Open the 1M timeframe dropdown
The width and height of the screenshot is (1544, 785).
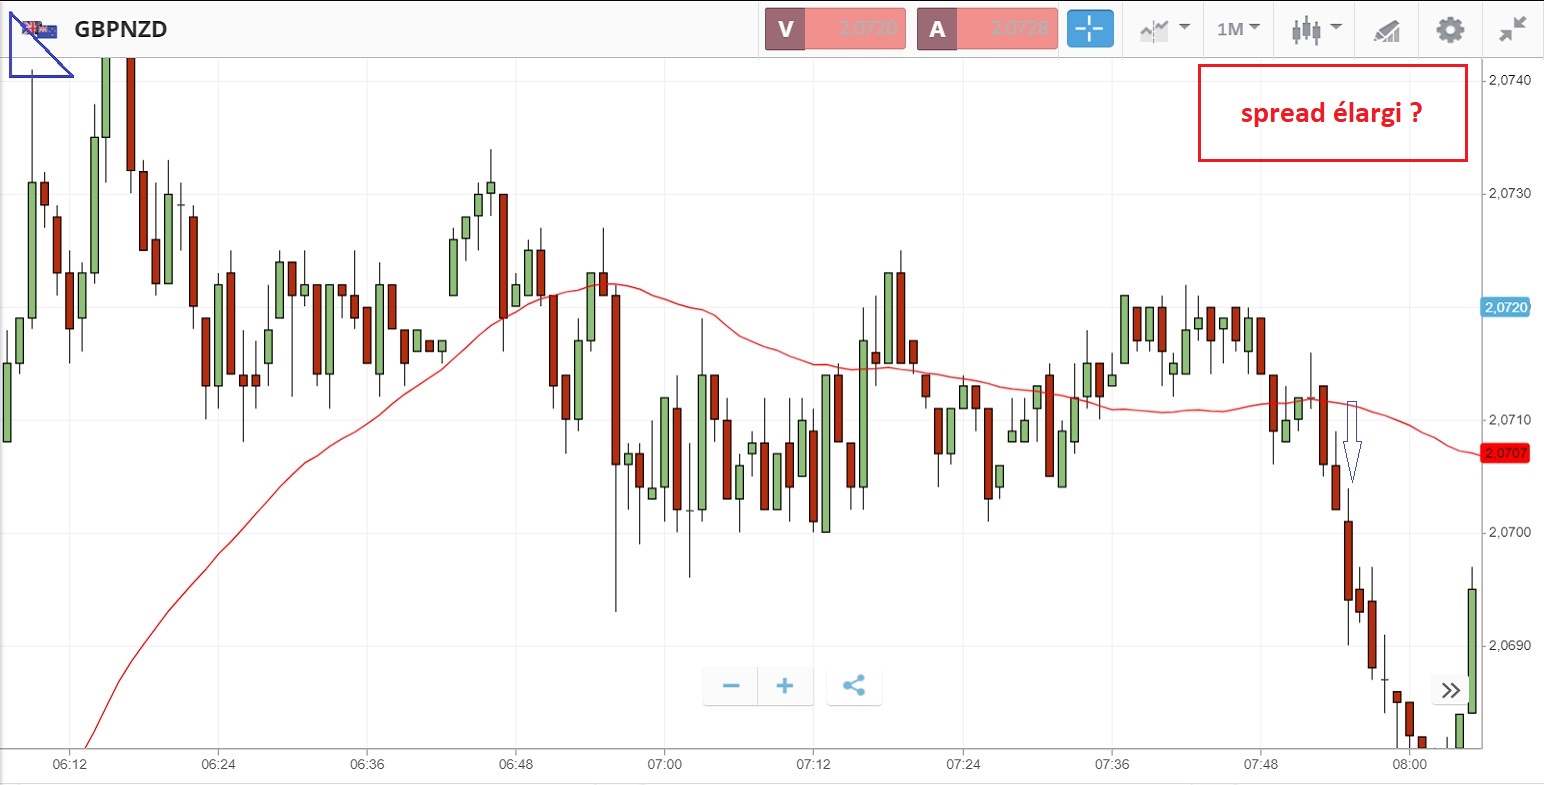[1238, 29]
